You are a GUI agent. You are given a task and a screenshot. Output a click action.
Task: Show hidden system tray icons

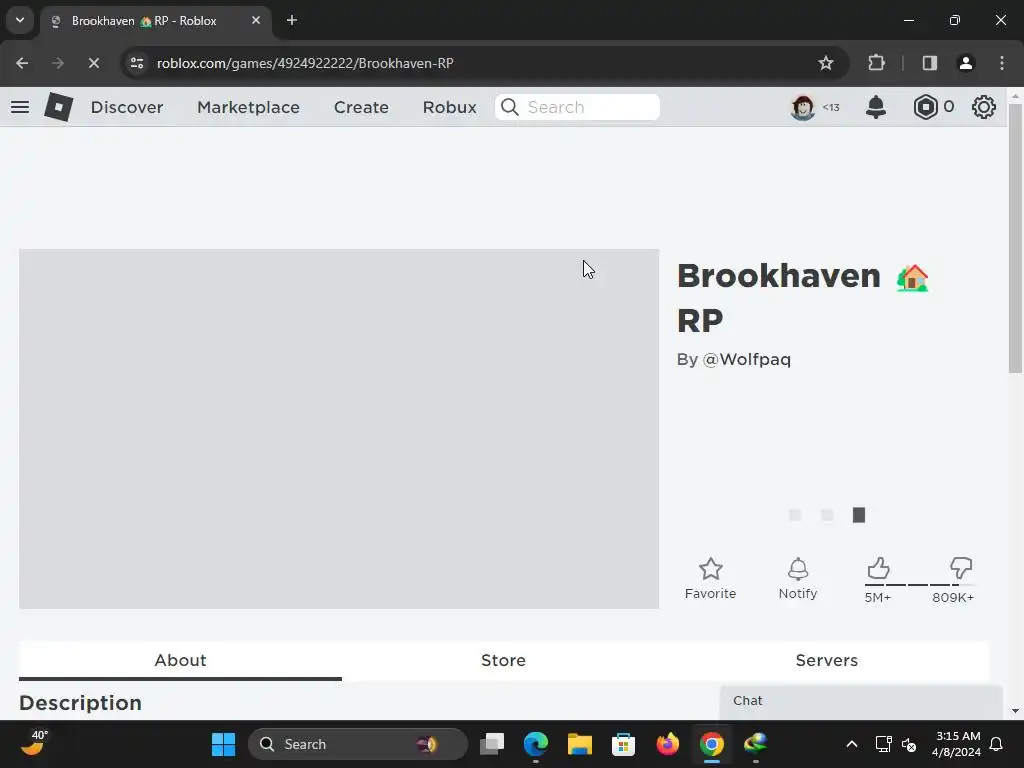pos(852,744)
